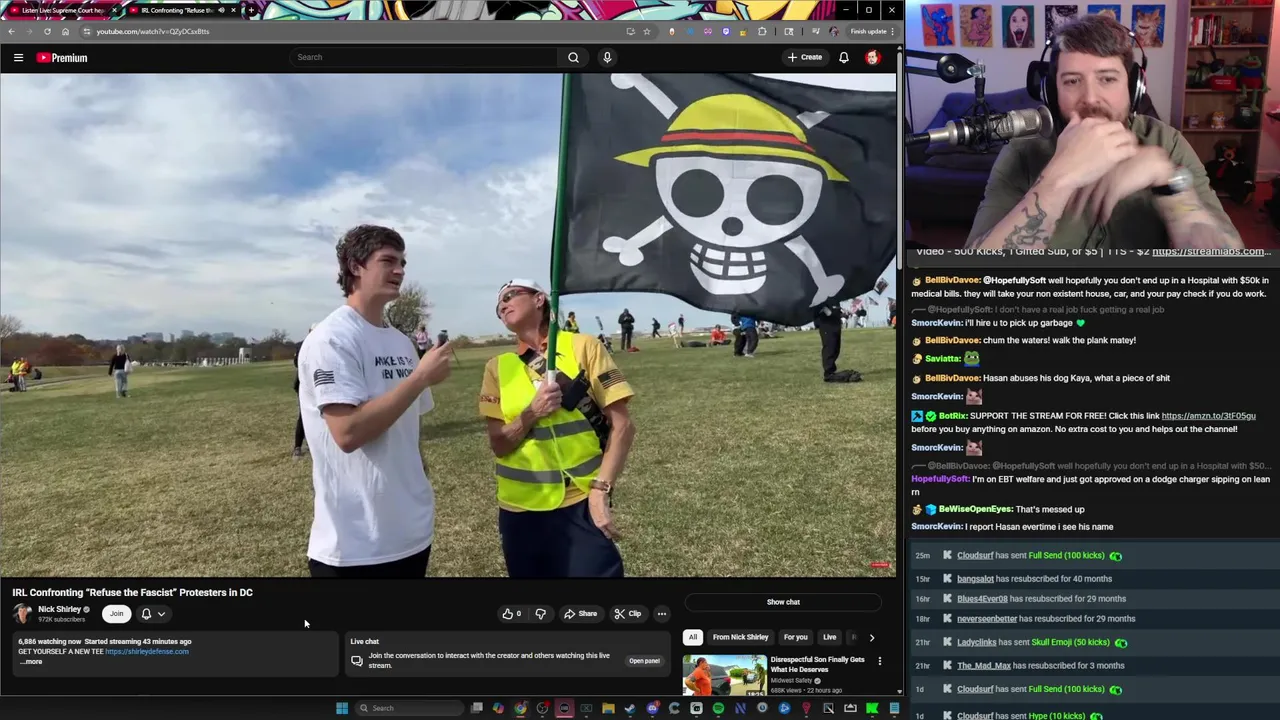
Task: Expand the notification bell dropdown
Action: pyautogui.click(x=153, y=614)
